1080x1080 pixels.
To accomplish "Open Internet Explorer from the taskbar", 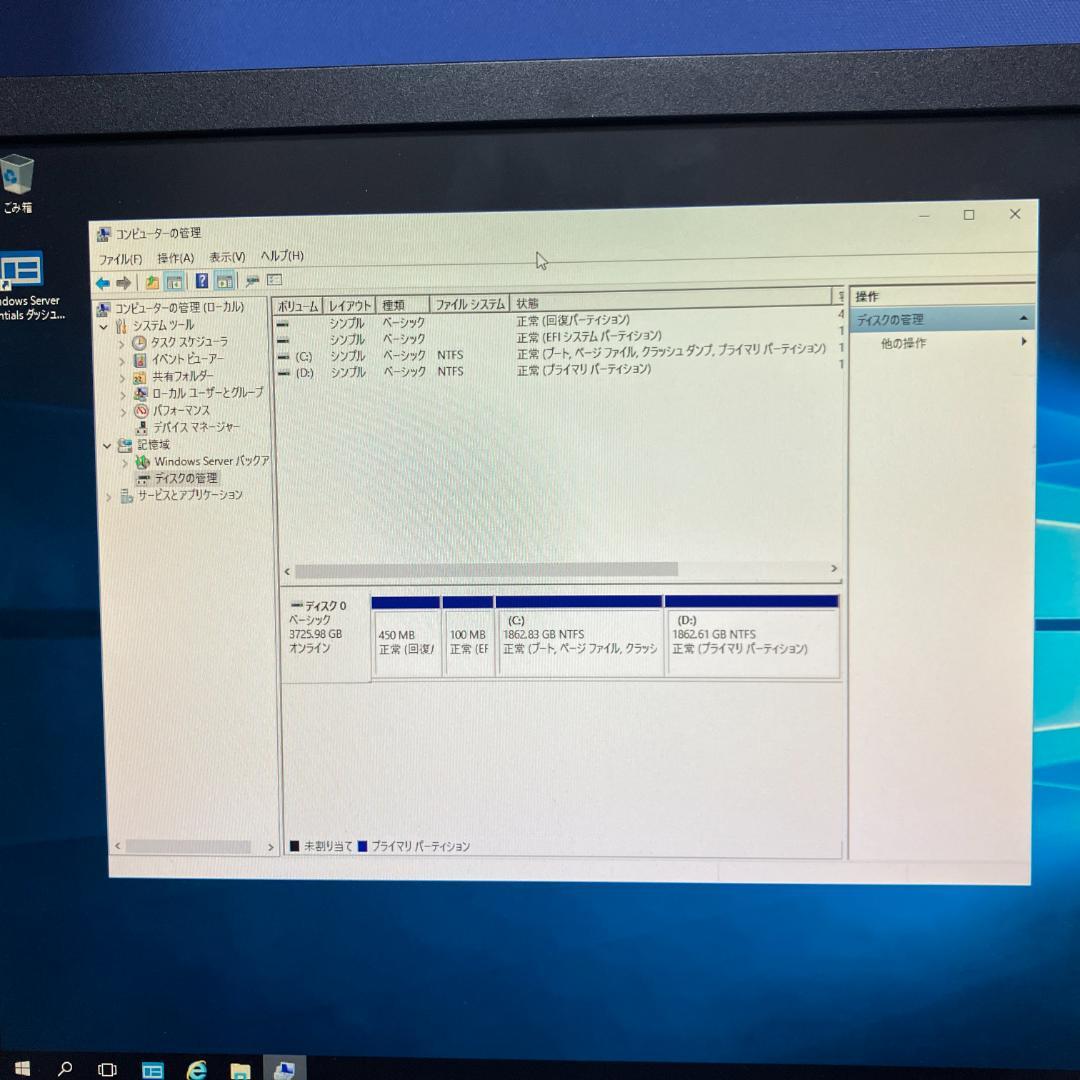I will (198, 1069).
